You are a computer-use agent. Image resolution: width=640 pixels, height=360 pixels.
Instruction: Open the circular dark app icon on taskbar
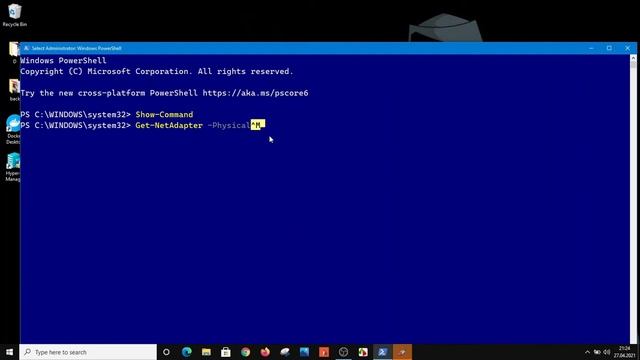coord(343,352)
